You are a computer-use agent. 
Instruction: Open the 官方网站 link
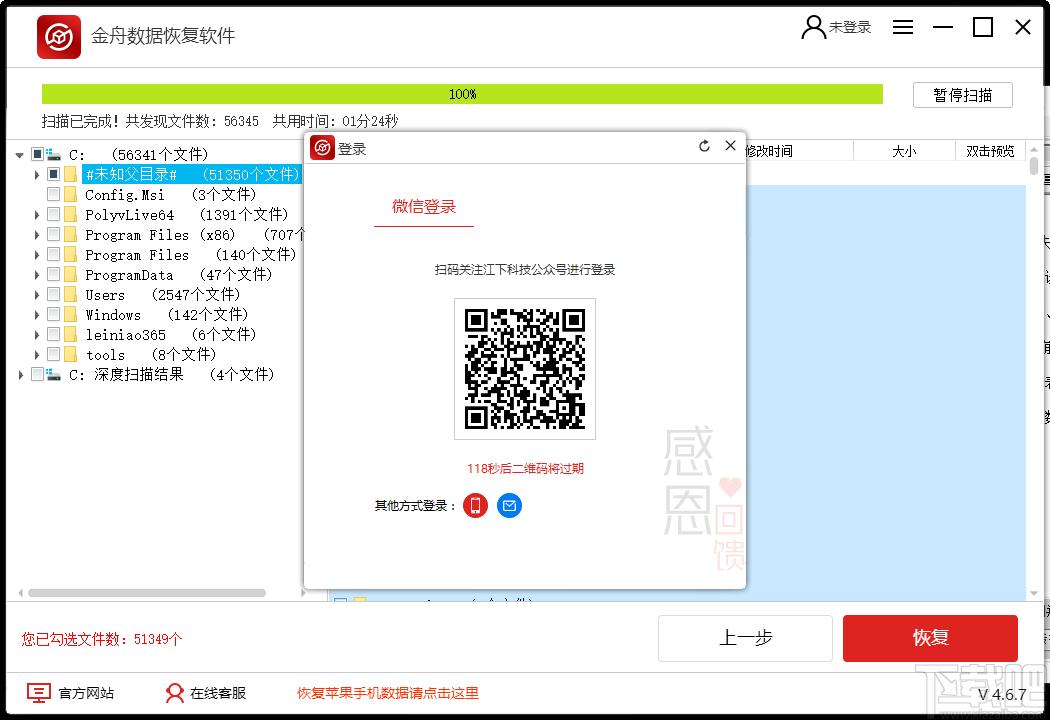pyautogui.click(x=86, y=693)
